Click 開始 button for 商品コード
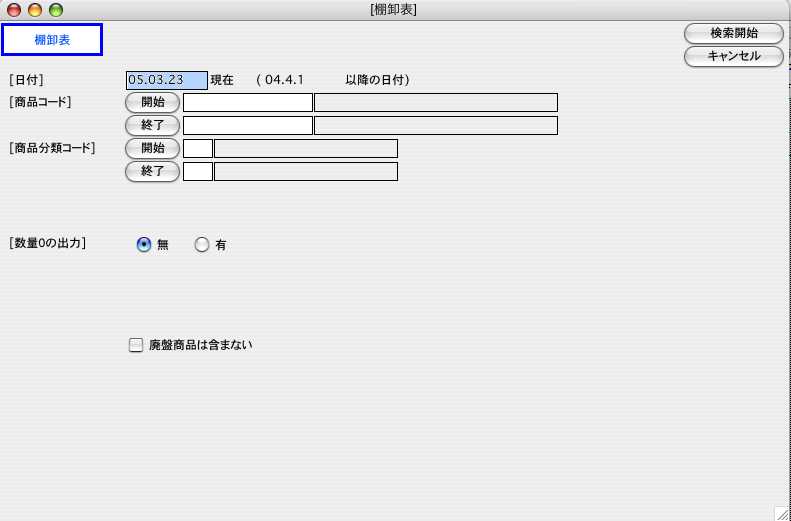Screen dimensions: 791x521 (x=152, y=102)
